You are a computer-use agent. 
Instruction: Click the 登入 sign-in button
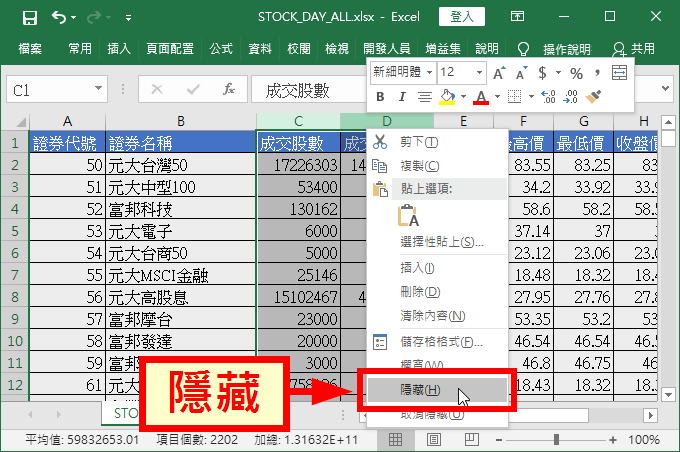(462, 17)
